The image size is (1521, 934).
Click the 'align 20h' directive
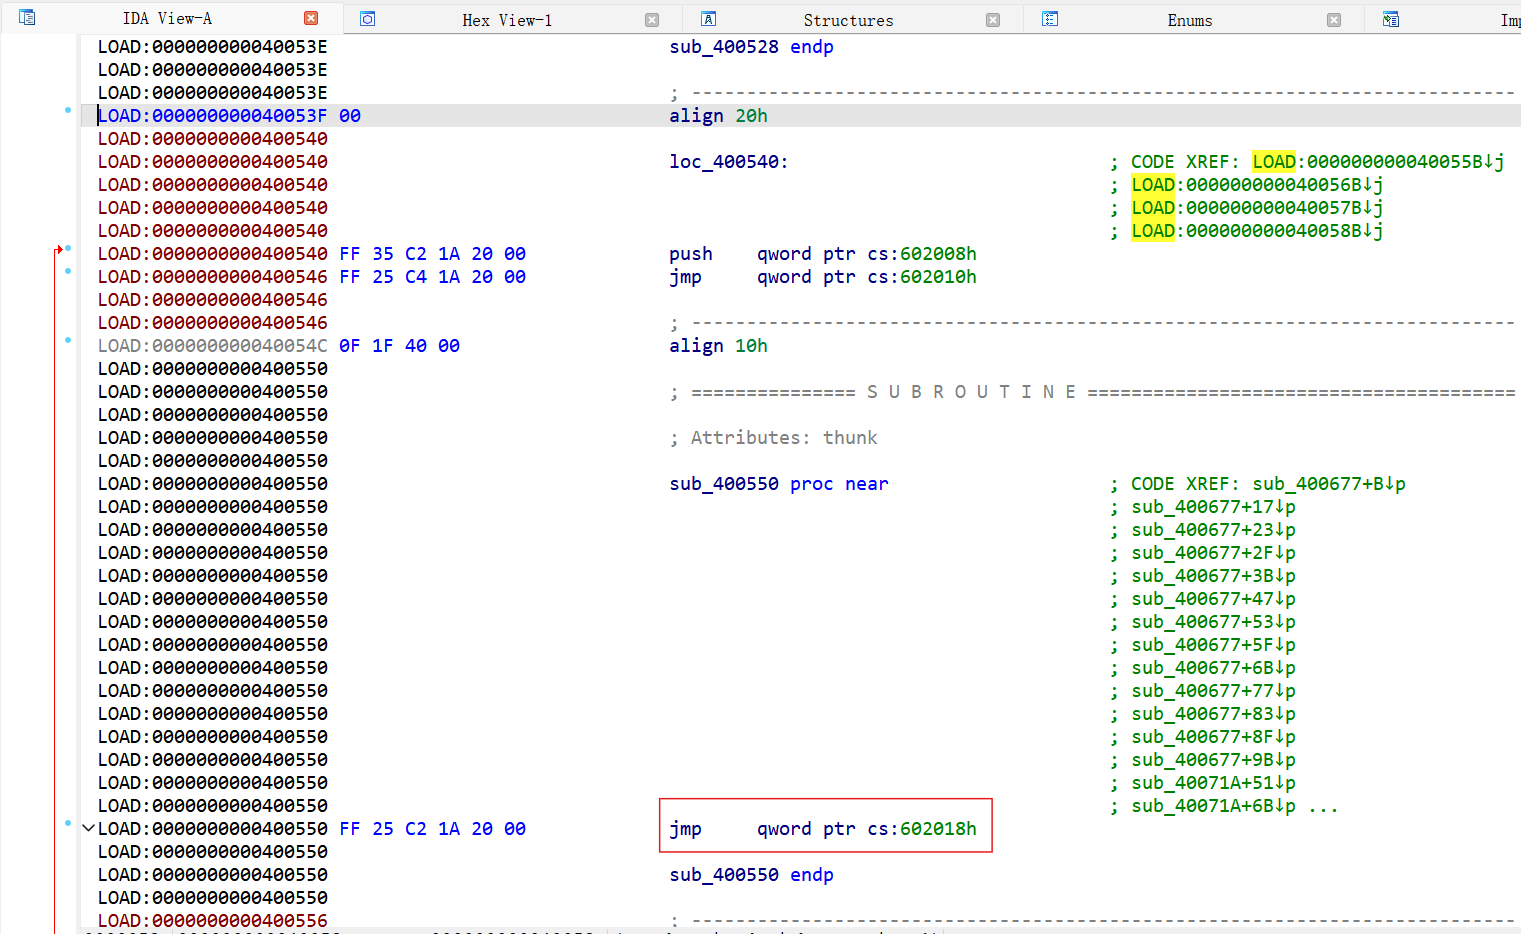718,116
